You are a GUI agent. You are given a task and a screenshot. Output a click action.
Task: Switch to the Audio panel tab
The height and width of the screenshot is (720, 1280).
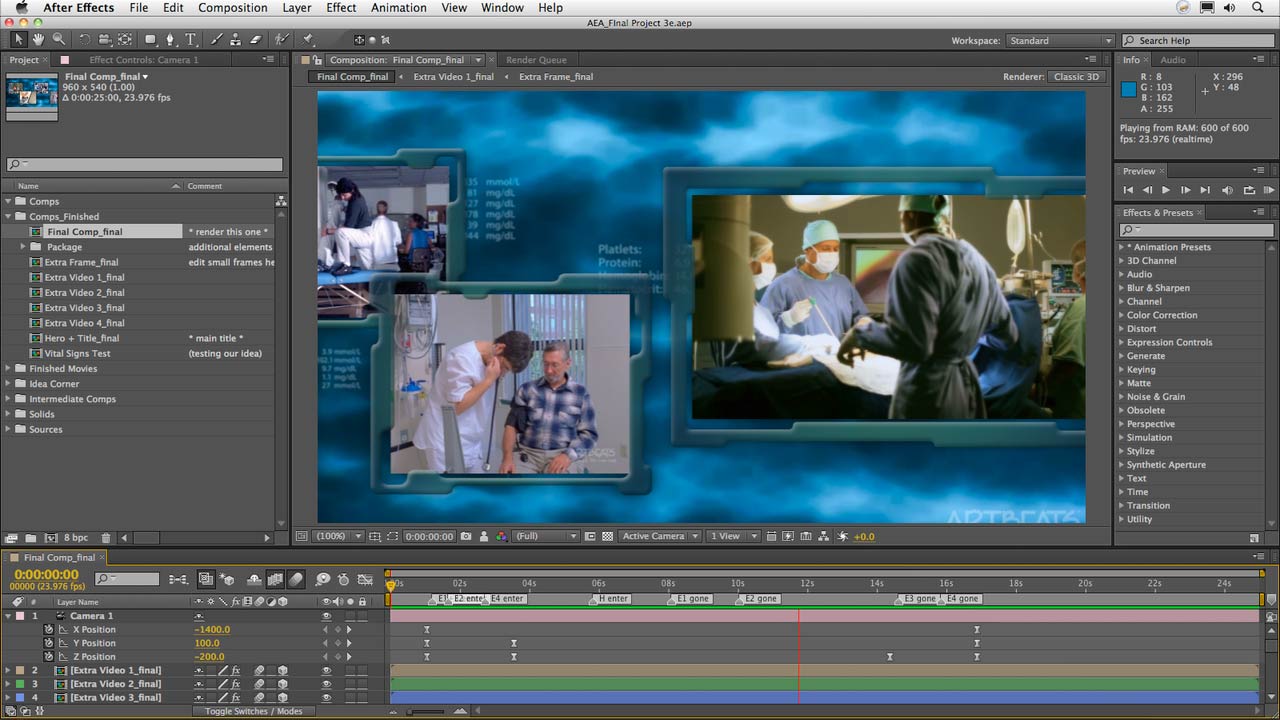pos(1172,60)
